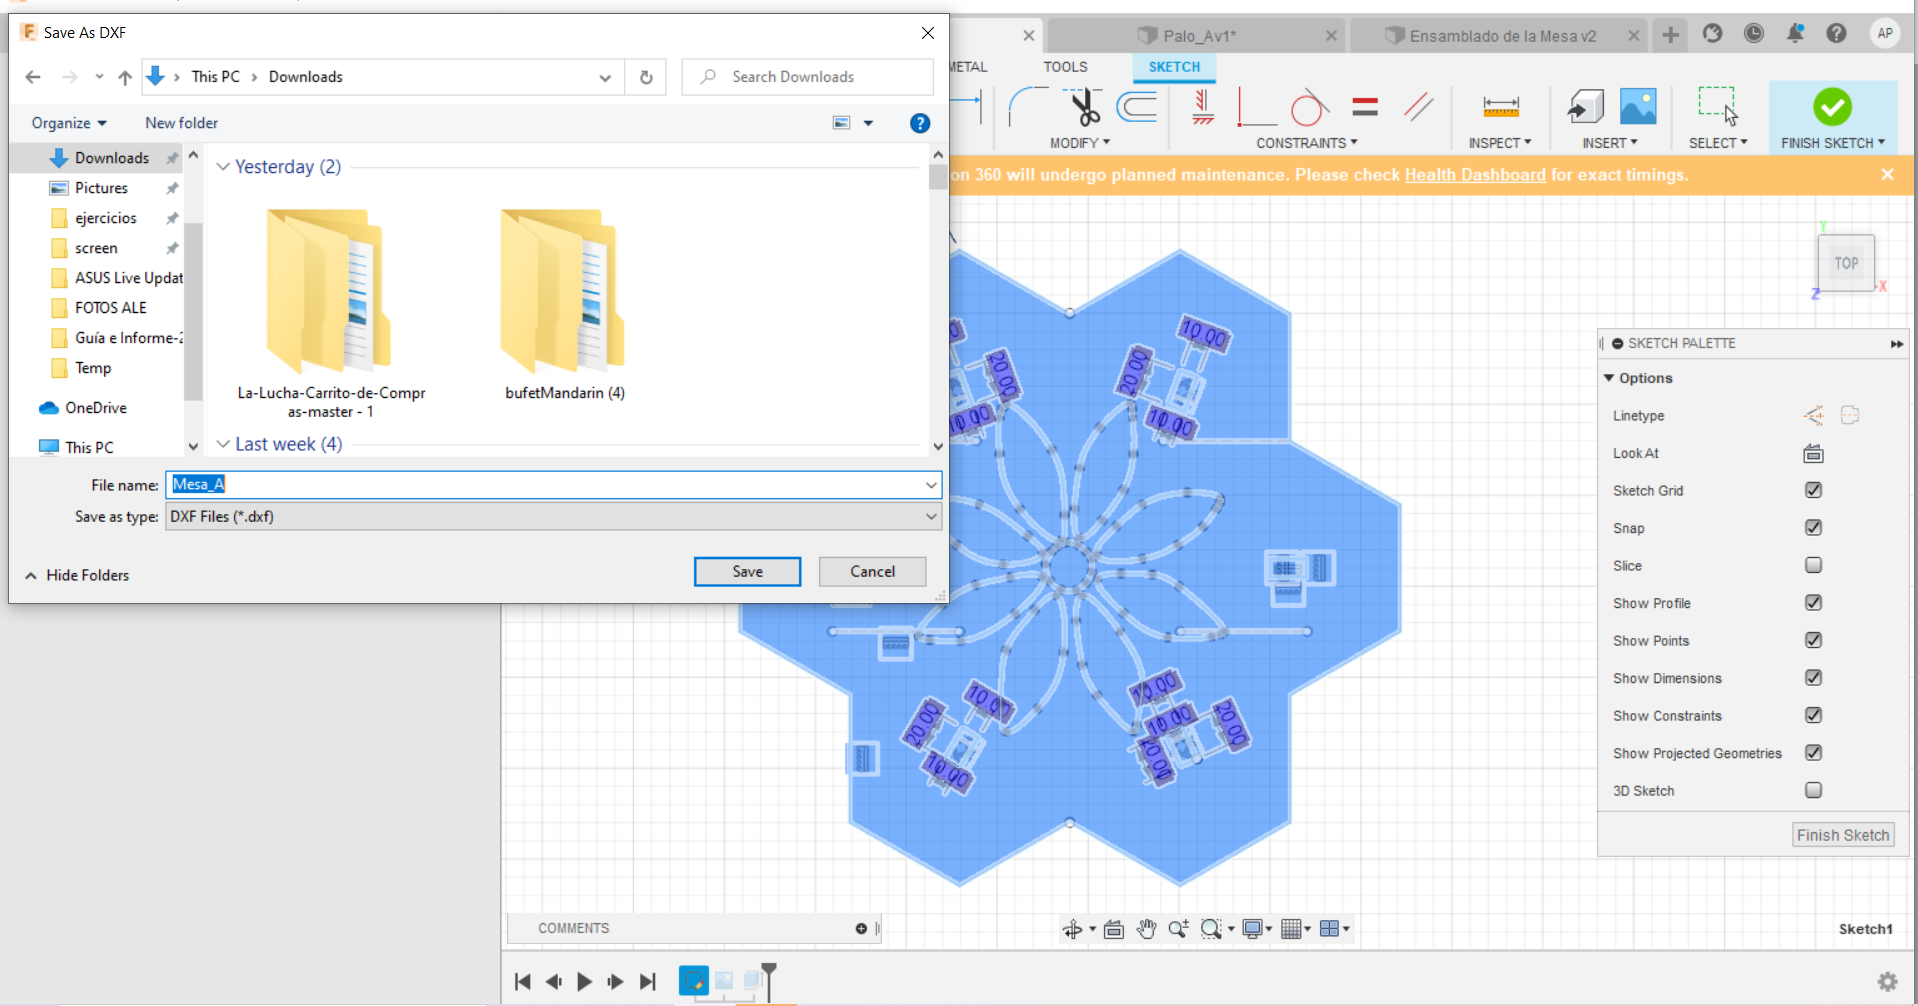Toggle the Show Dimensions checkbox
Image resolution: width=1918 pixels, height=1006 pixels.
tap(1813, 678)
